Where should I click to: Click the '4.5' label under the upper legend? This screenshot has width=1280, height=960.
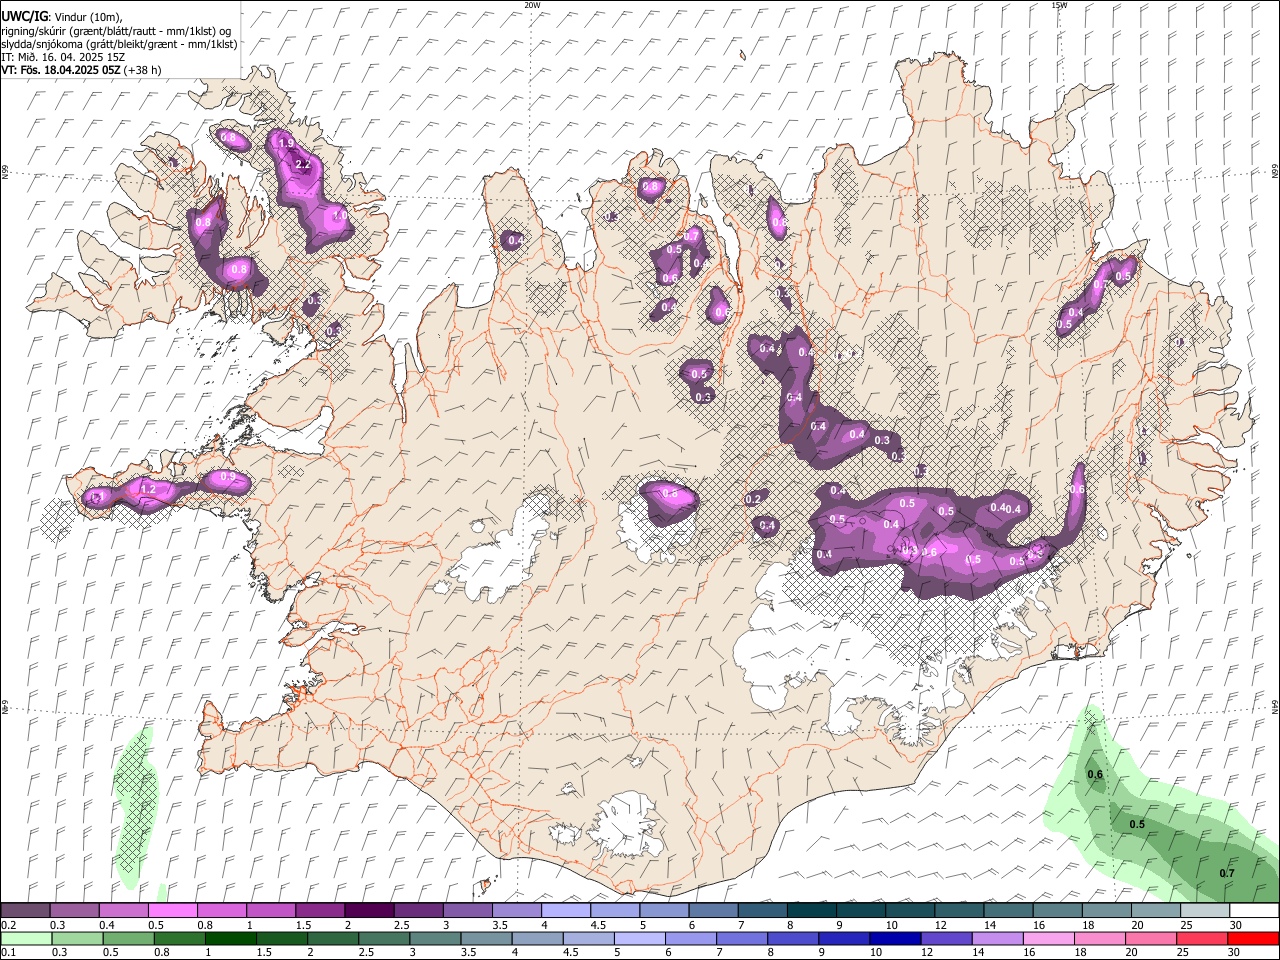click(x=598, y=925)
